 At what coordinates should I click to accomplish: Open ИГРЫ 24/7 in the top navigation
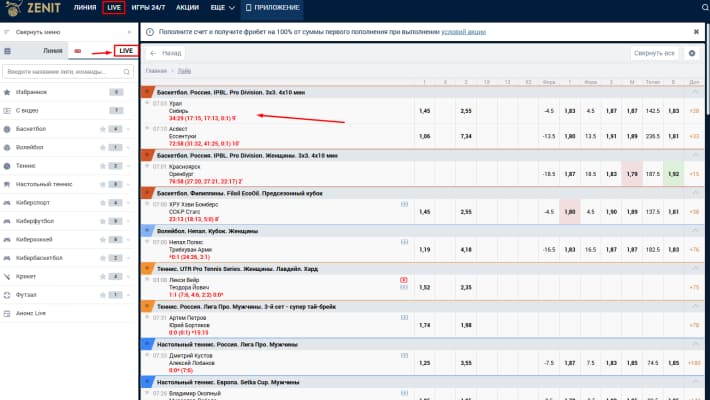tap(148, 8)
